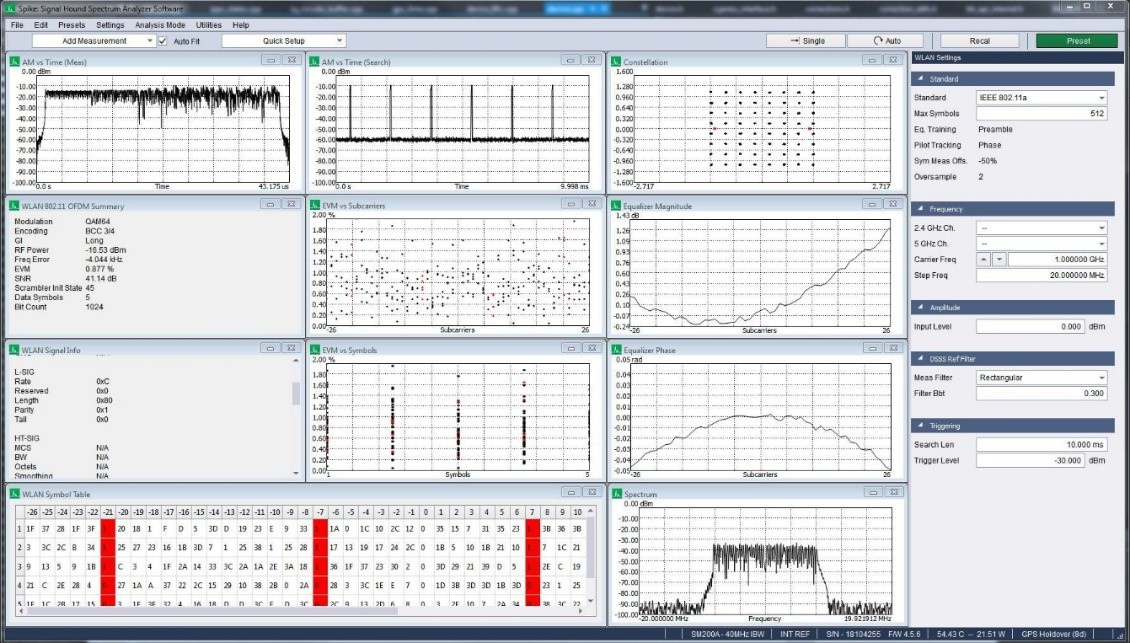Open the Analysis Mode menu

click(x=160, y=24)
